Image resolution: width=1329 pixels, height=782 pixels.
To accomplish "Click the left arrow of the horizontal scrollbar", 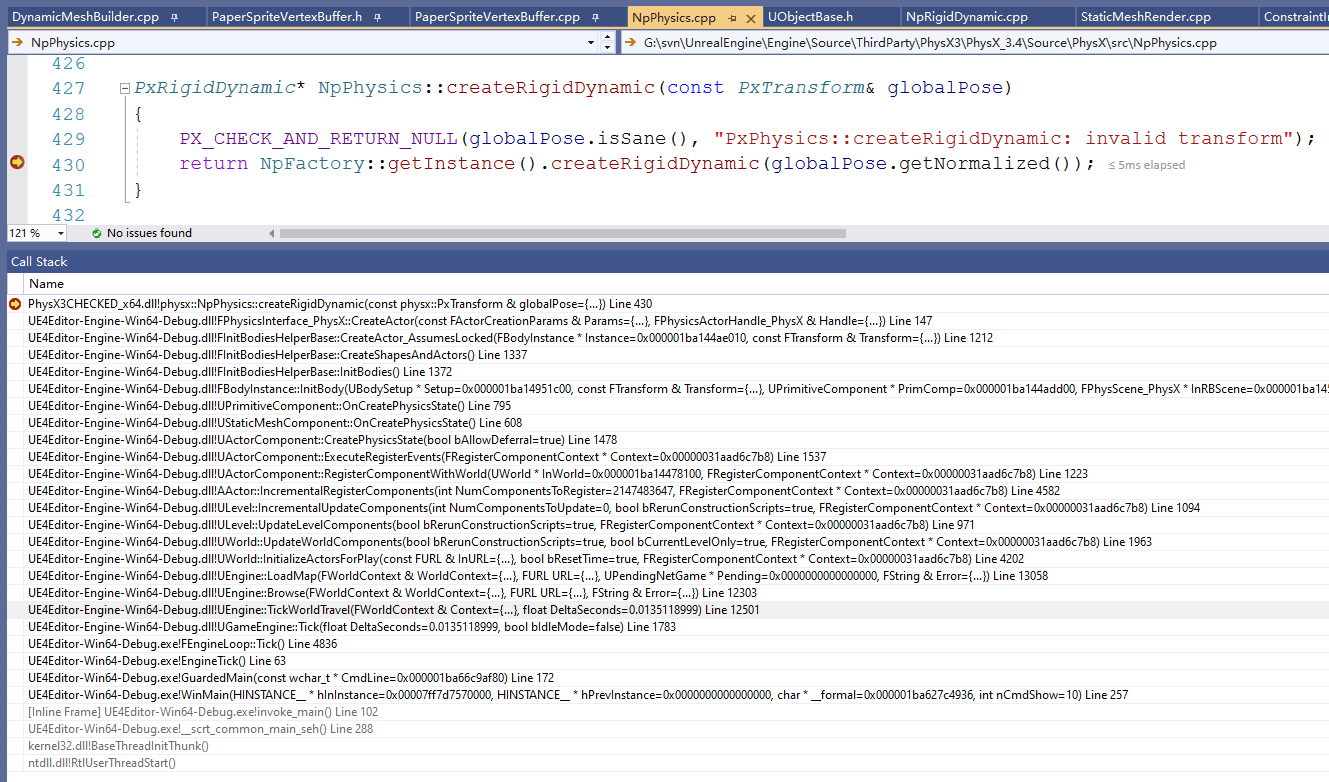I will (273, 233).
